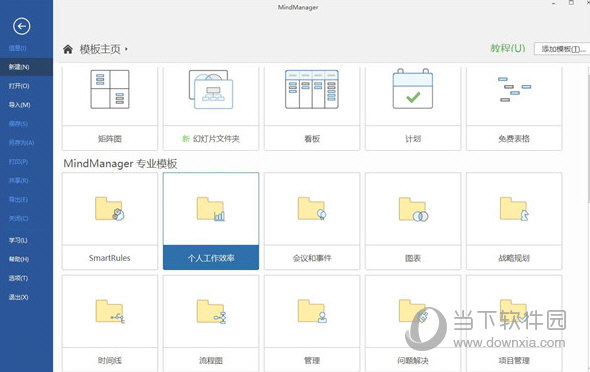
Task: Click the 教程(U) tutorial link
Action: pos(508,49)
